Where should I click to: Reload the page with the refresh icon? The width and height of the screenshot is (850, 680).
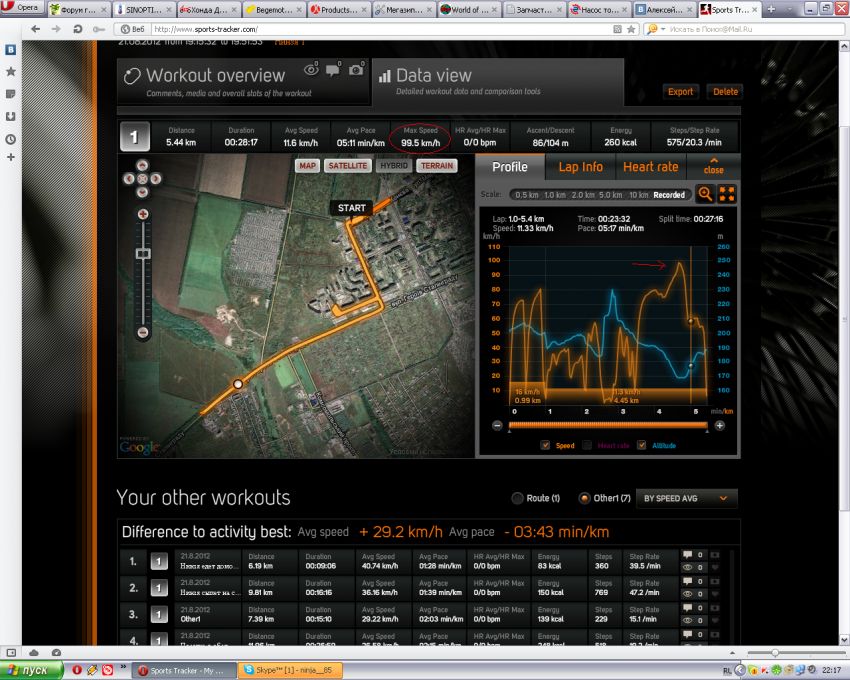(x=78, y=29)
